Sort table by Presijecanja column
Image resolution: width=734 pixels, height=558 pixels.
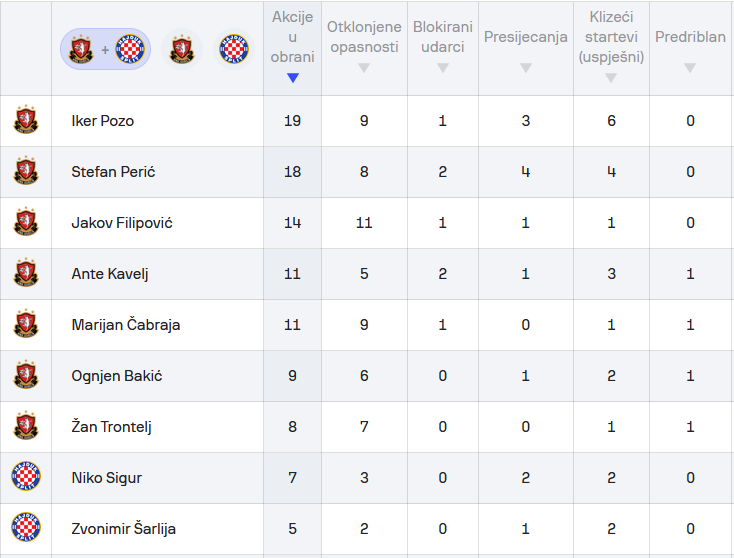525,48
